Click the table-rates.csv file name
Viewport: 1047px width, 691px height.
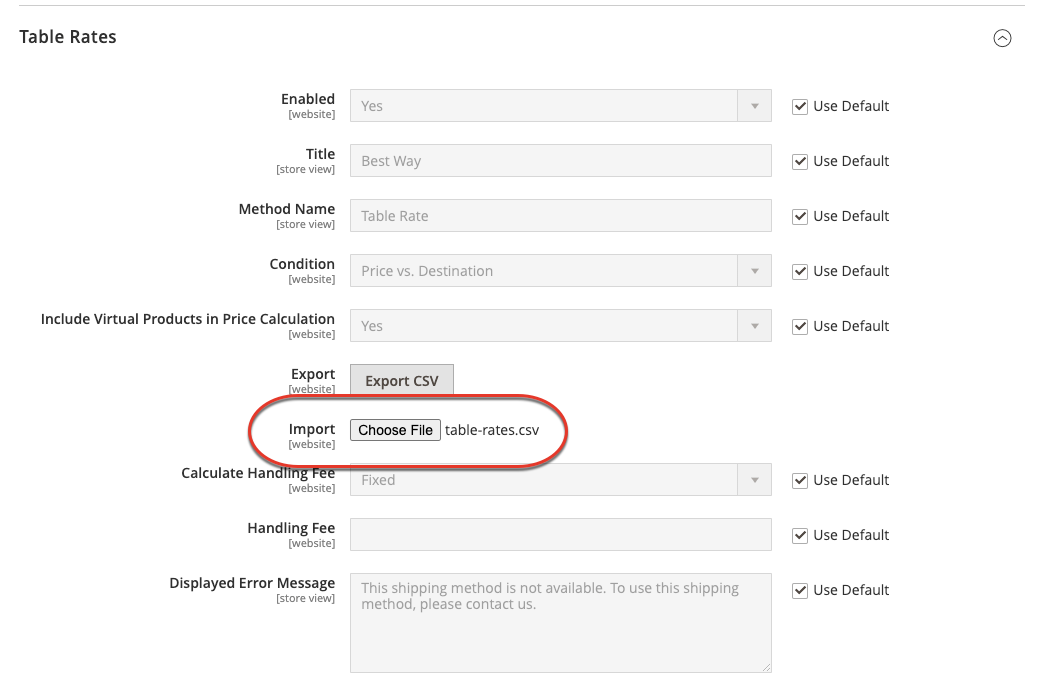click(492, 430)
